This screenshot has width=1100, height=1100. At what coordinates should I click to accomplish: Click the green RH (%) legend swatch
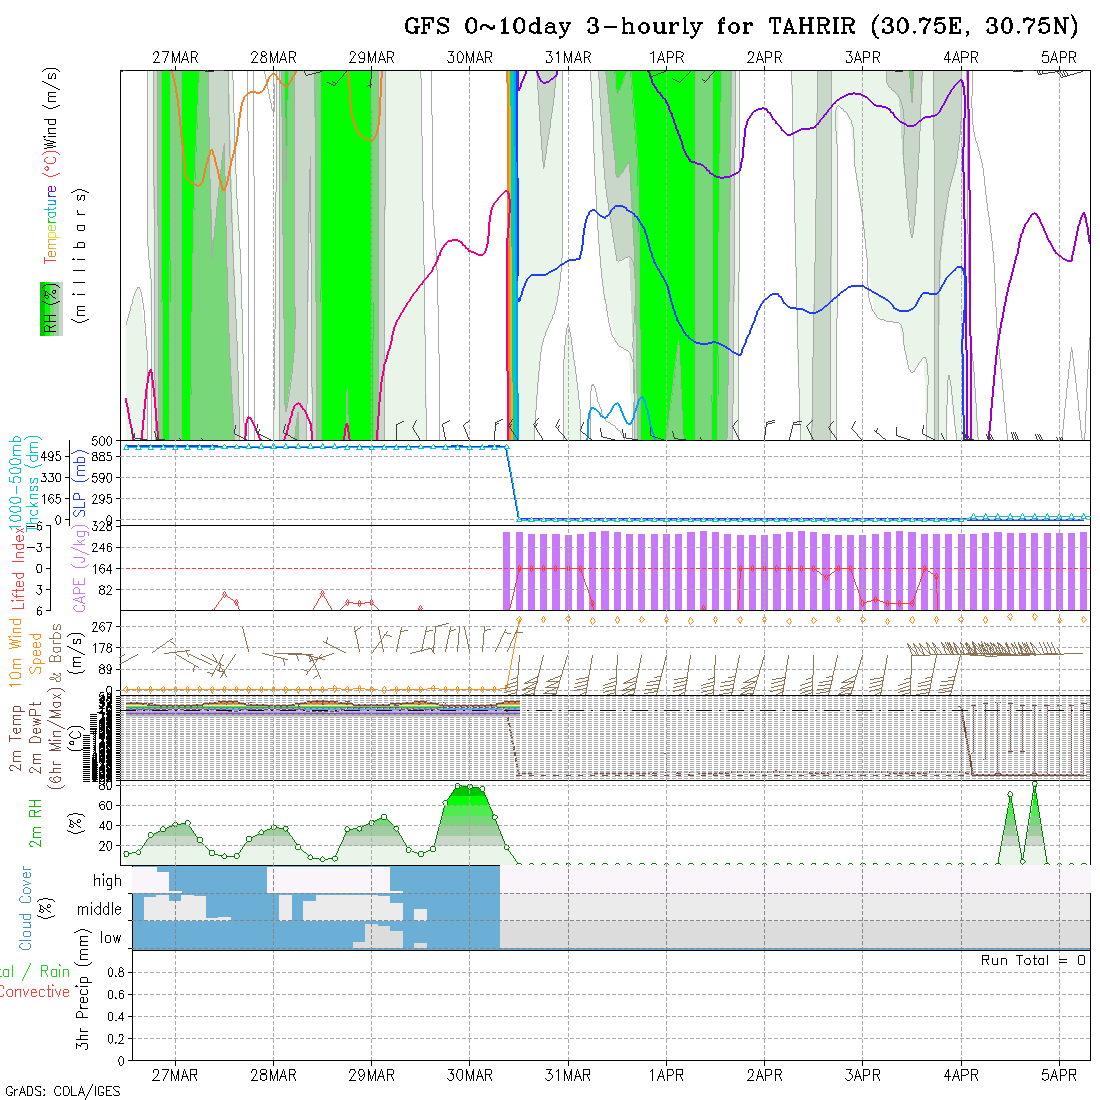49,309
